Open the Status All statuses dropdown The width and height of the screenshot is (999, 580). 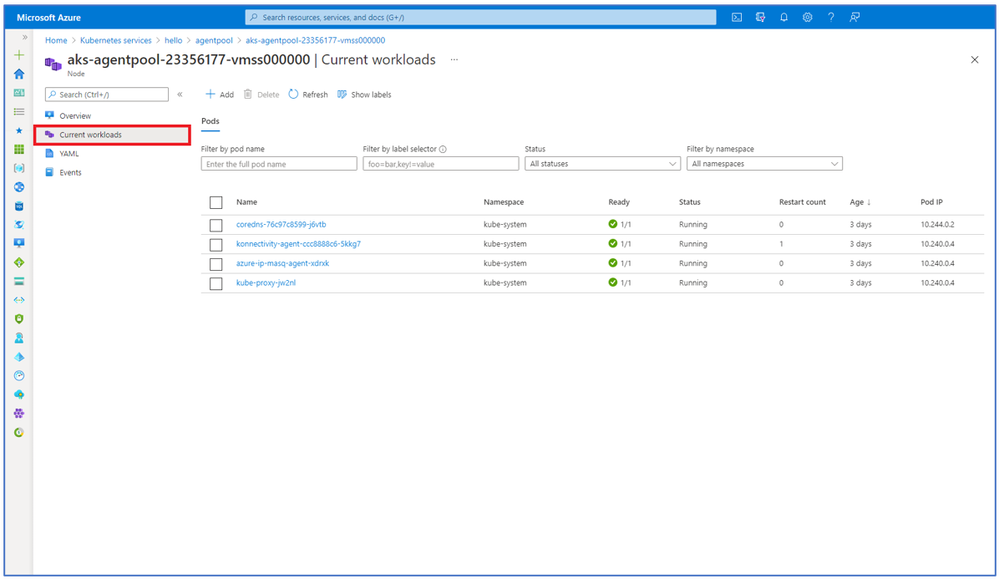(x=602, y=164)
